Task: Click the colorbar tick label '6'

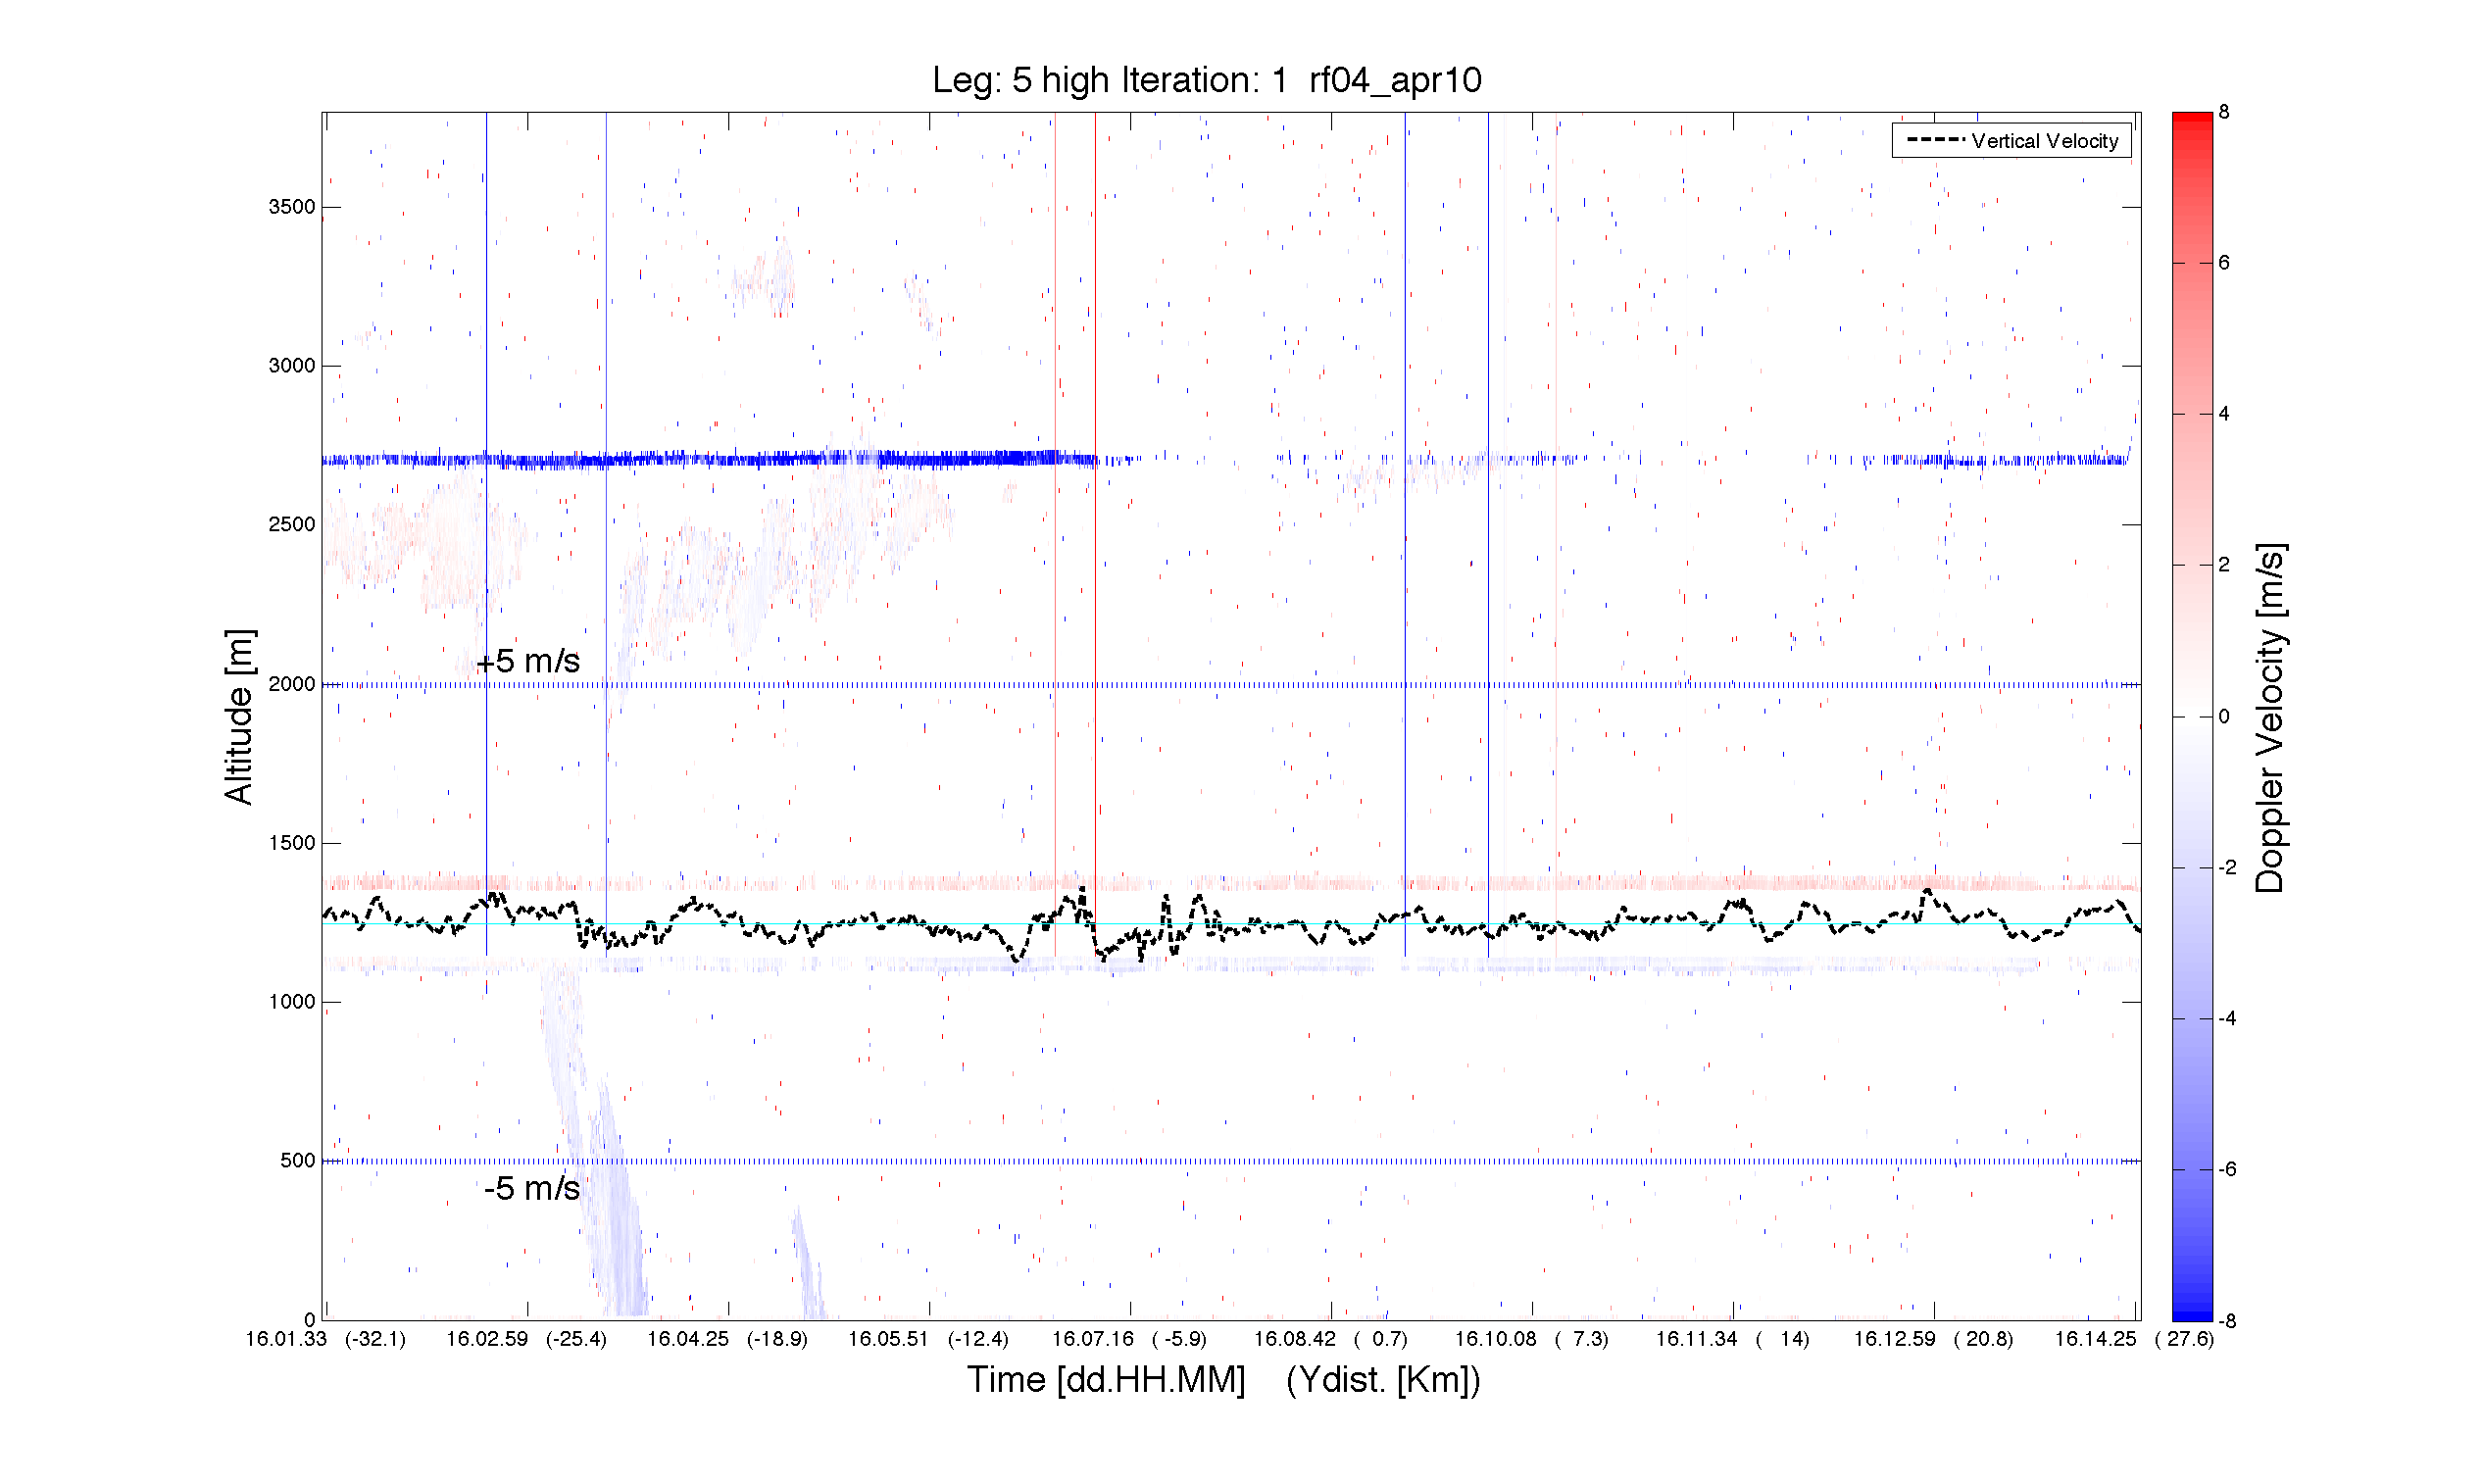Action: click(2224, 263)
